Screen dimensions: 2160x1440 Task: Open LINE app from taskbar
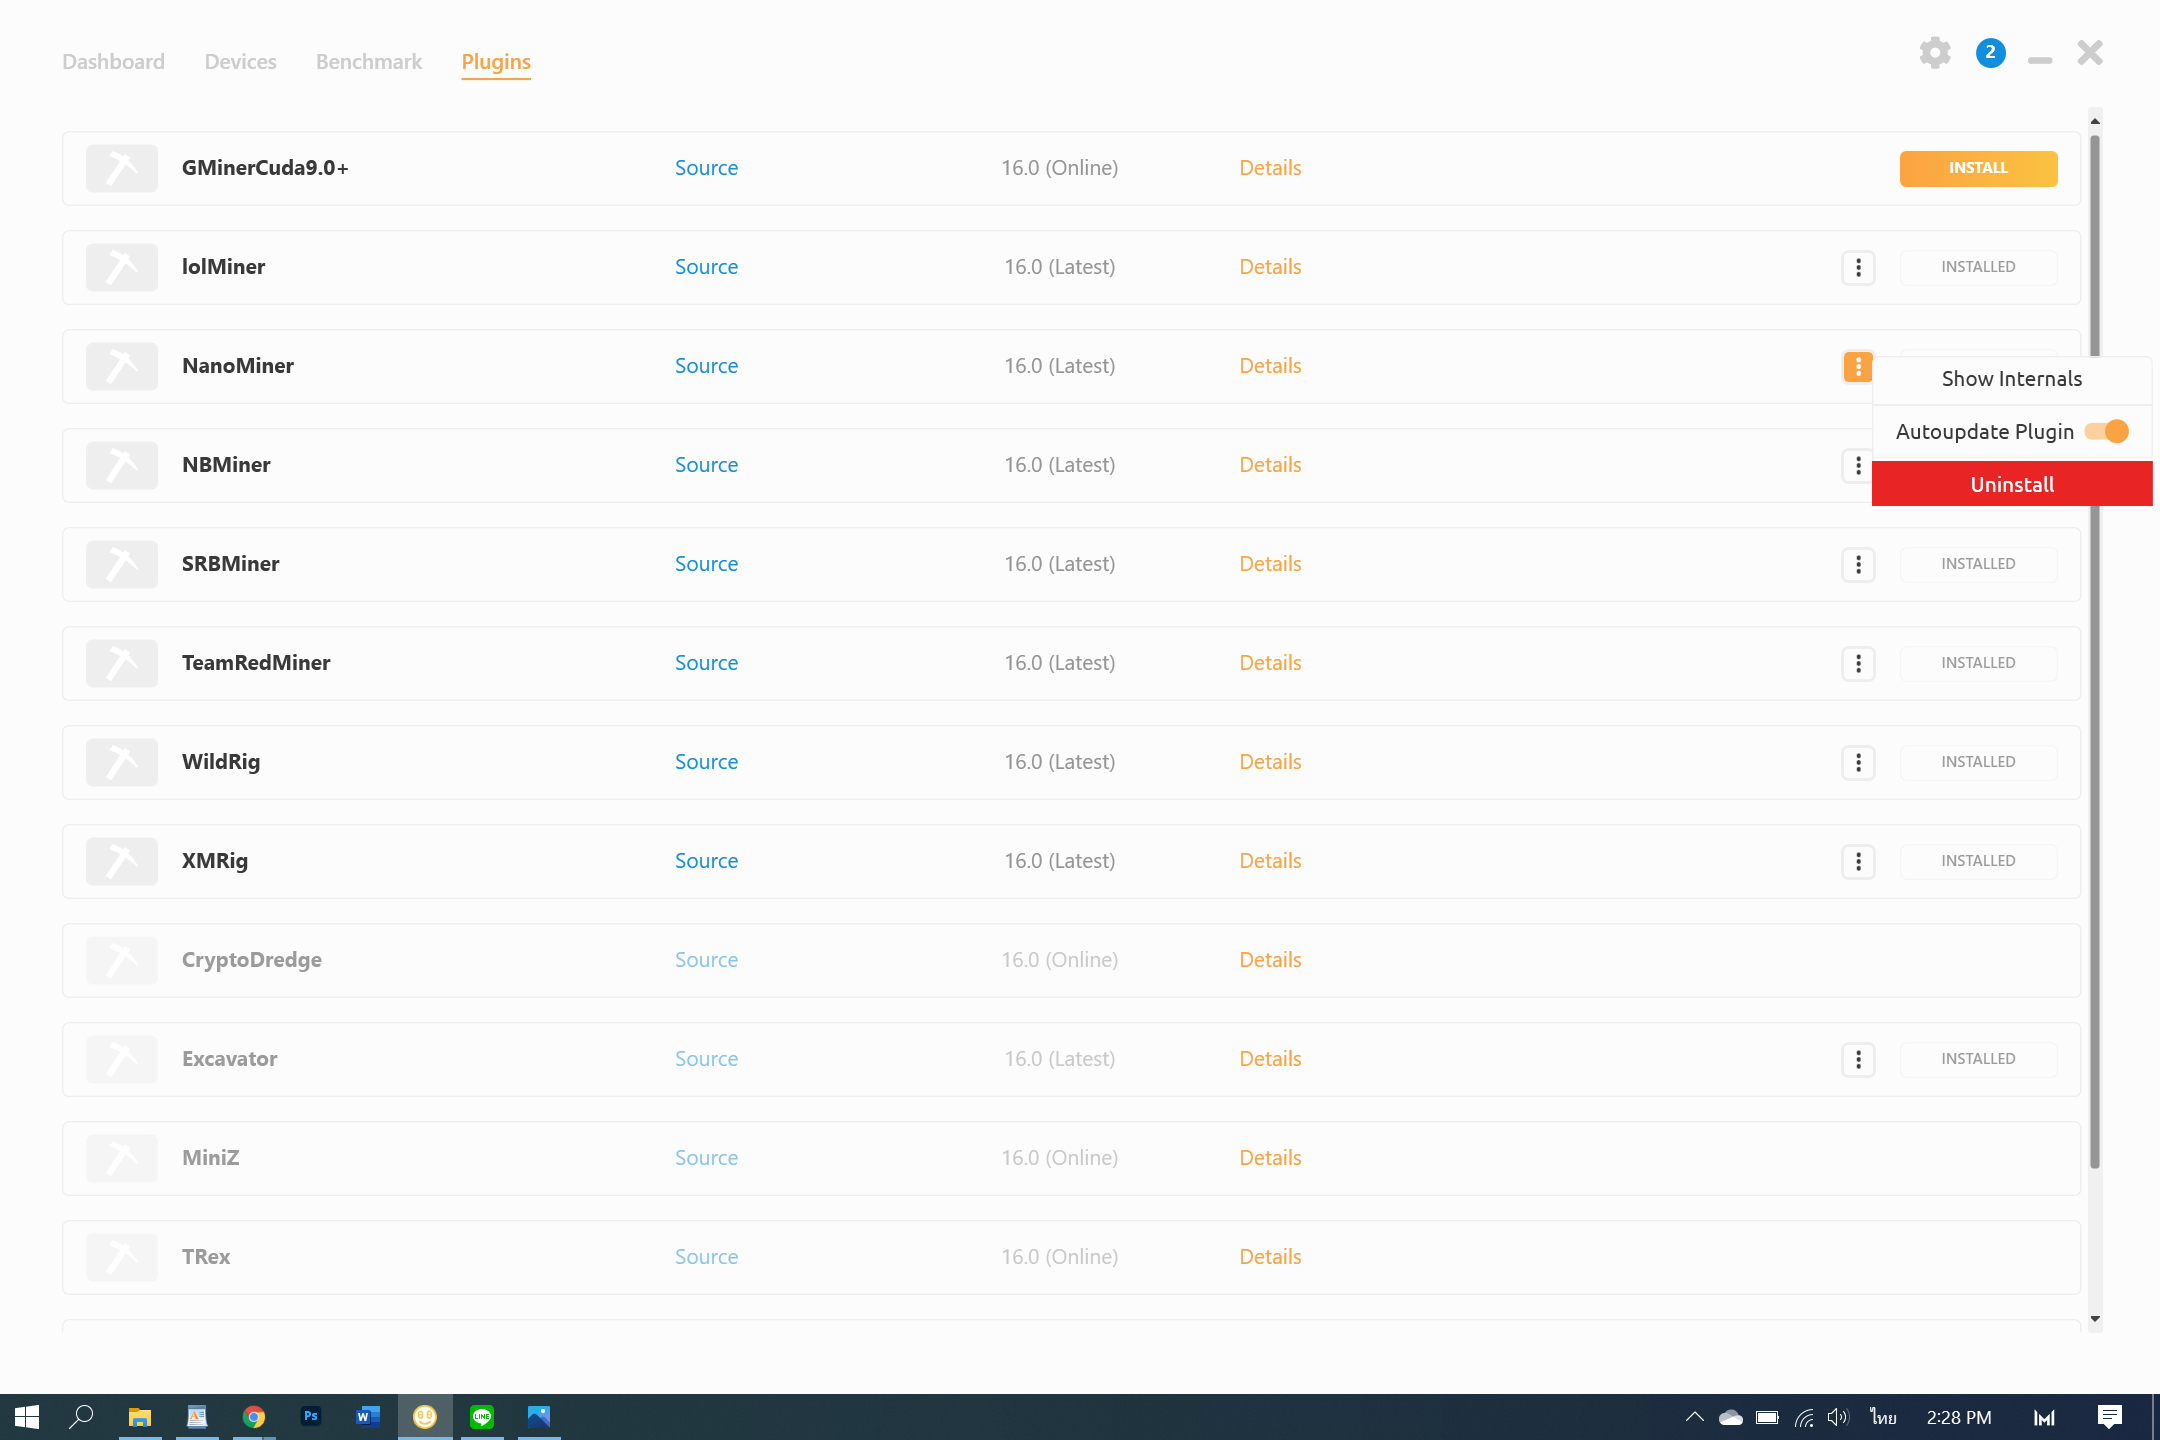(482, 1417)
